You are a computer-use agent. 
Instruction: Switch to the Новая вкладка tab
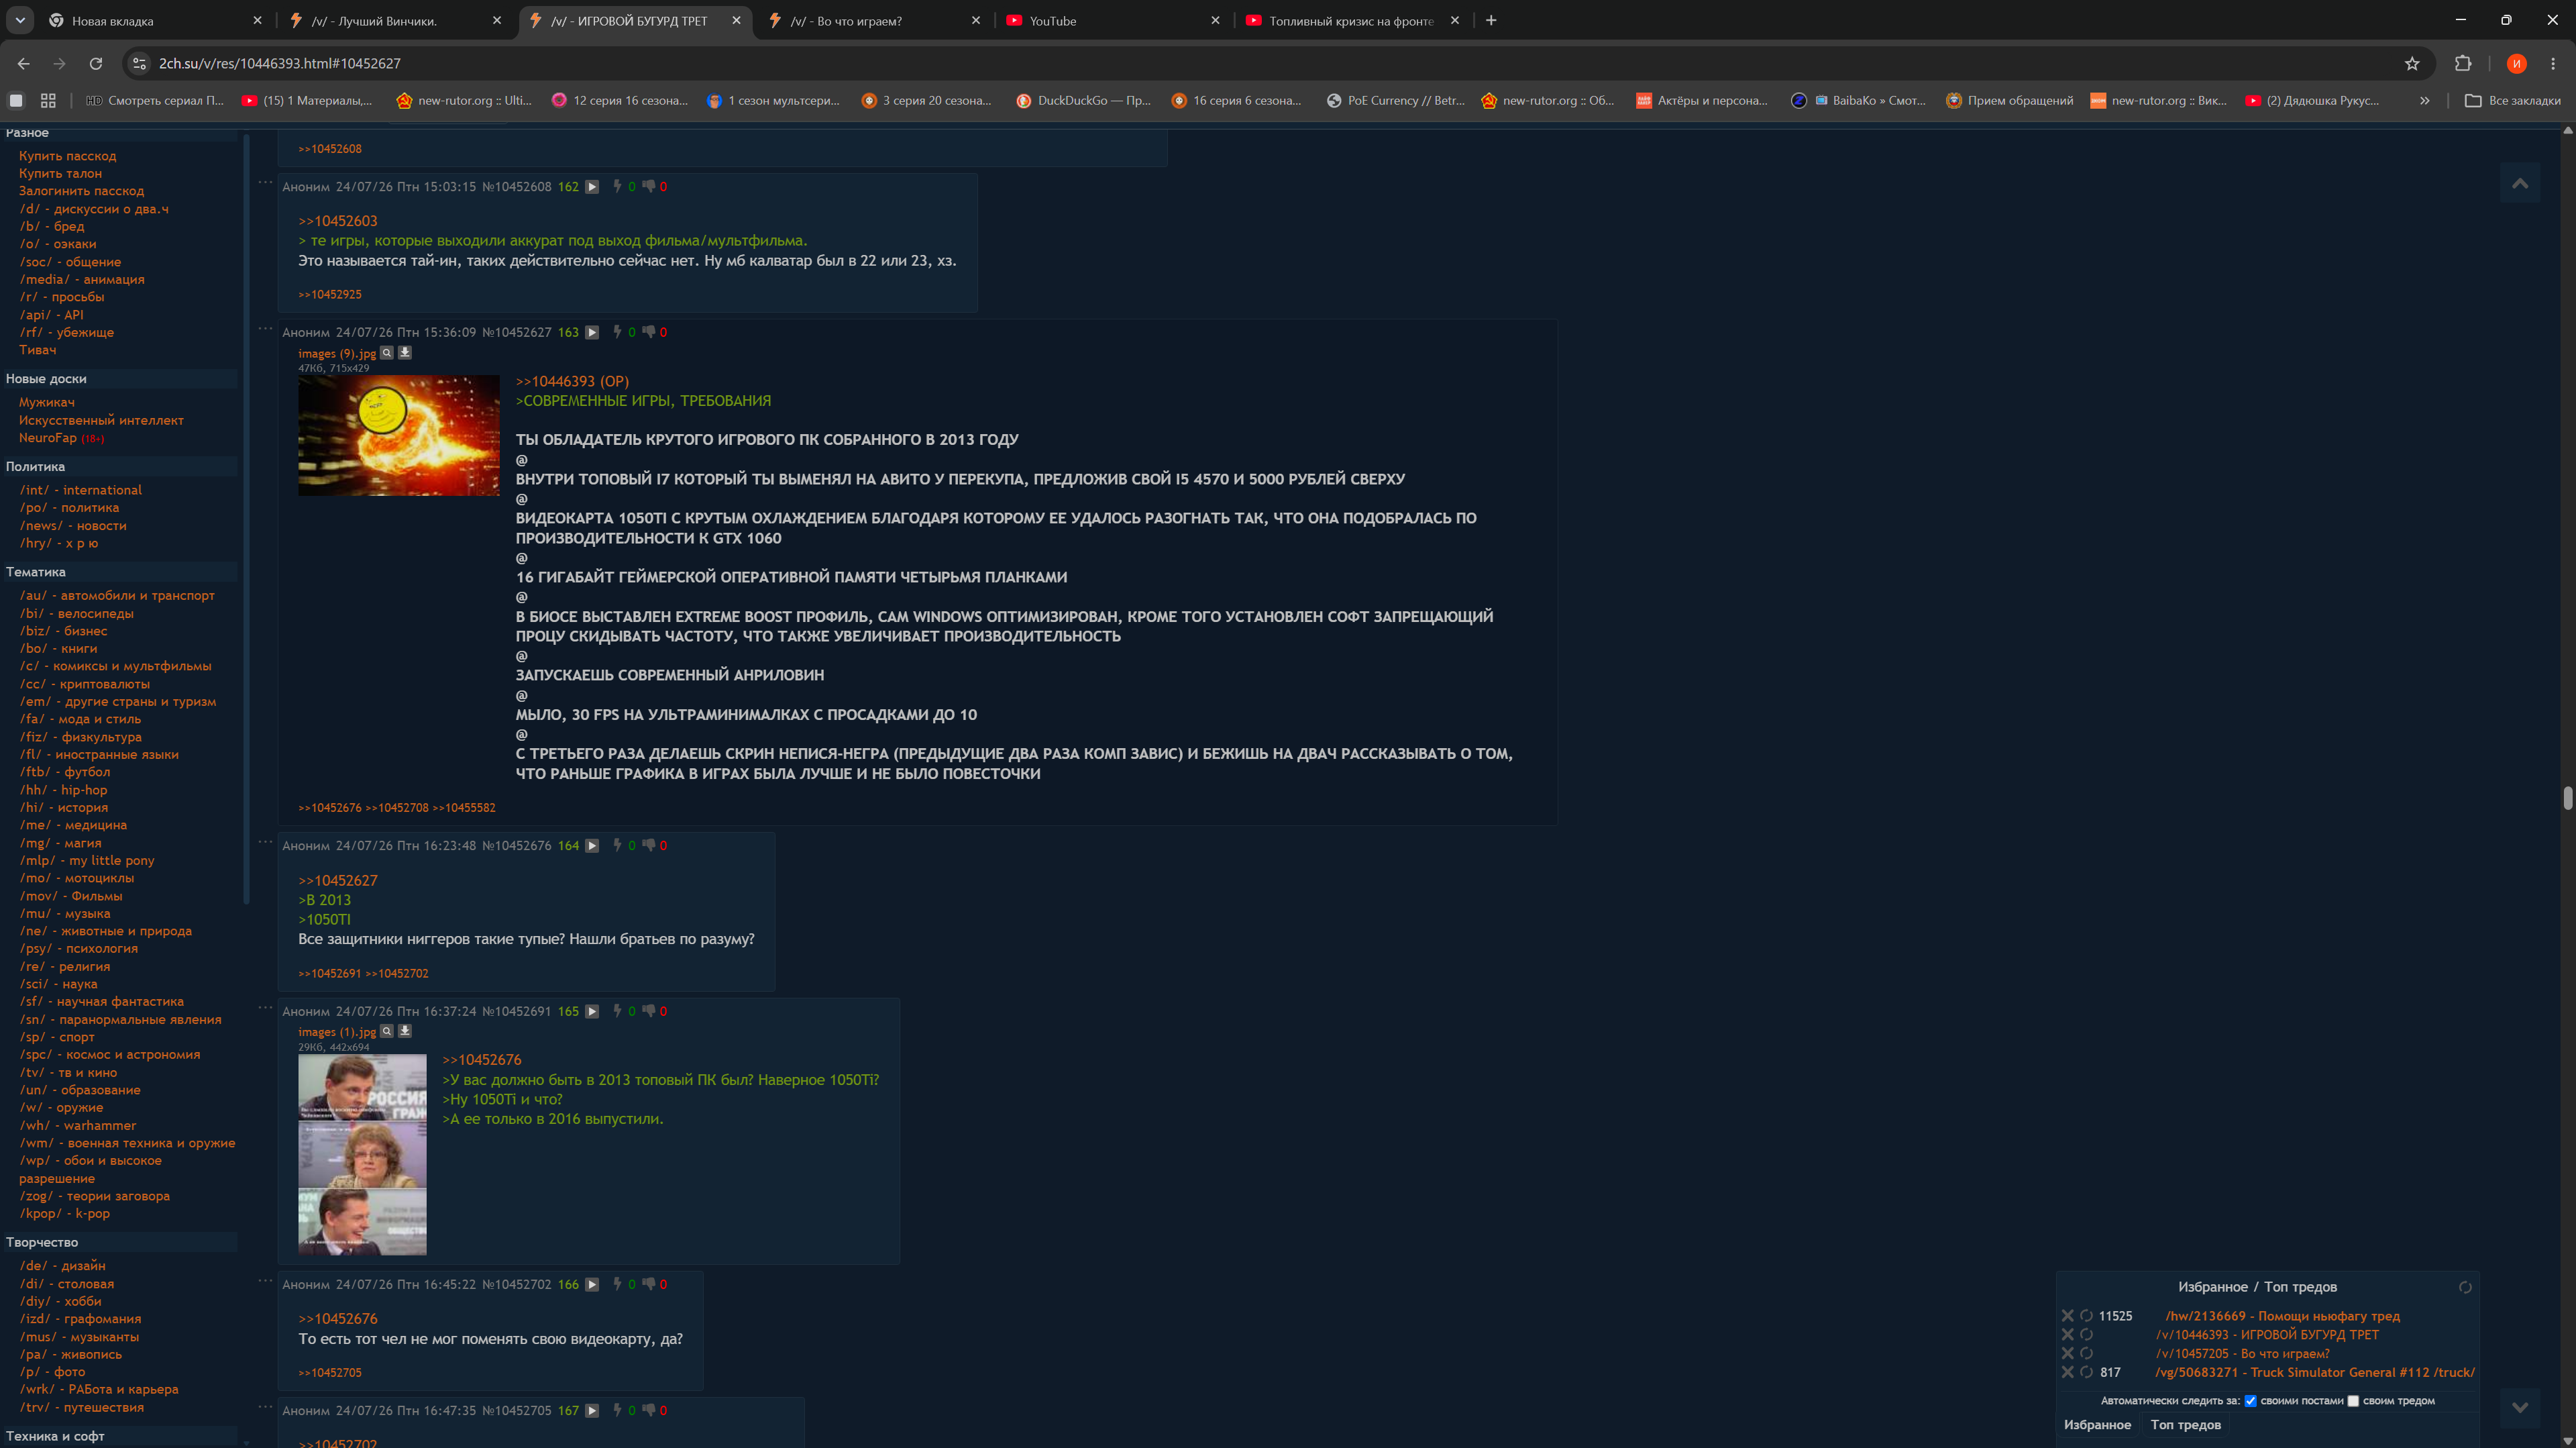pyautogui.click(x=155, y=20)
